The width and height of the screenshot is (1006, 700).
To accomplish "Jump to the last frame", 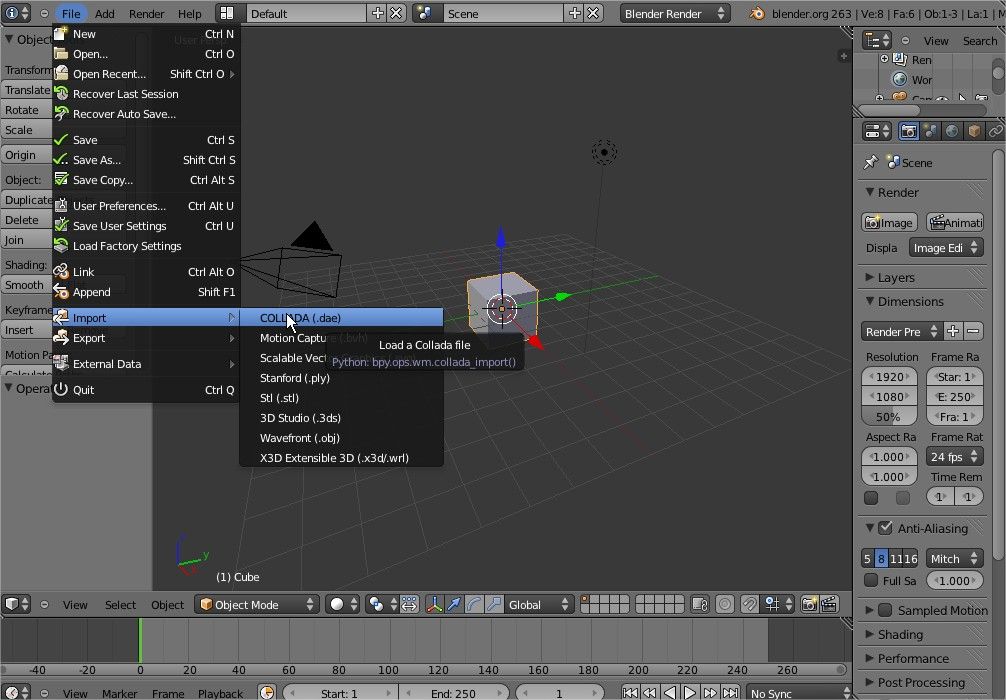I will click(x=730, y=693).
